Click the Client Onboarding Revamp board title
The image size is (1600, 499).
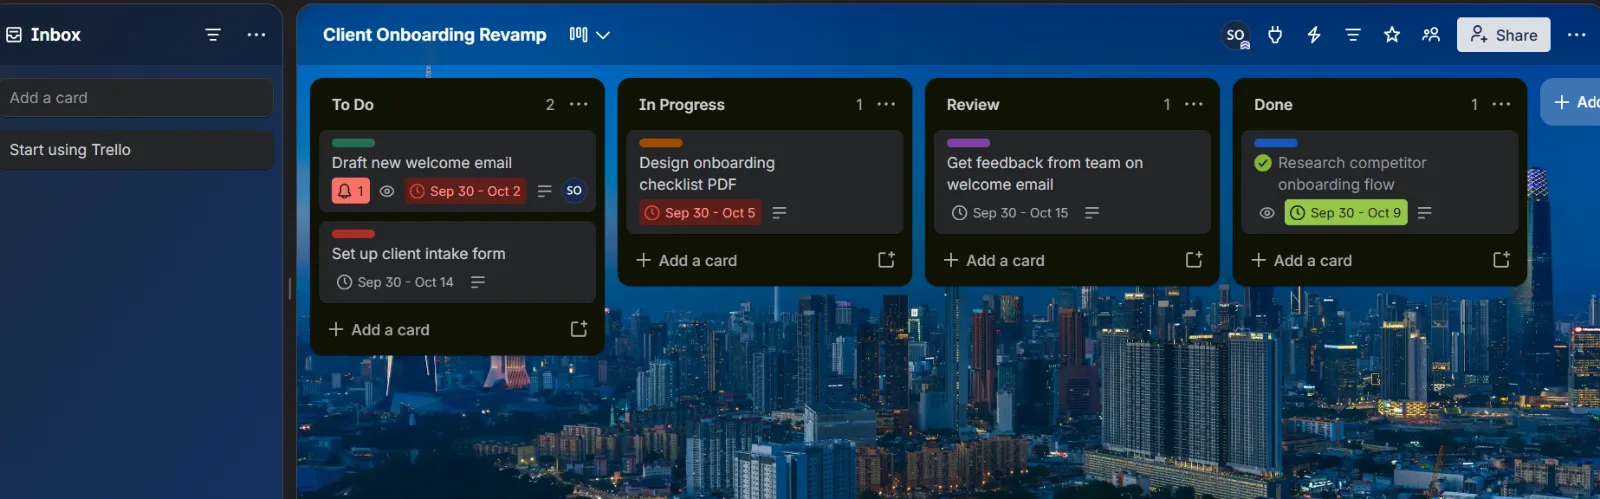(434, 35)
